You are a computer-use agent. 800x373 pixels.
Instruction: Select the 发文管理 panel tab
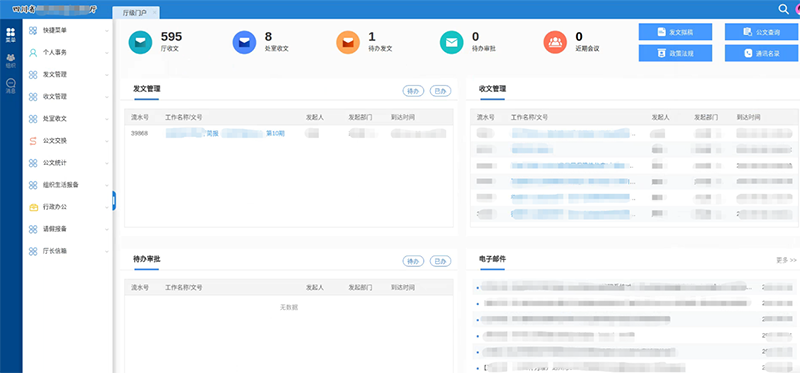(146, 89)
